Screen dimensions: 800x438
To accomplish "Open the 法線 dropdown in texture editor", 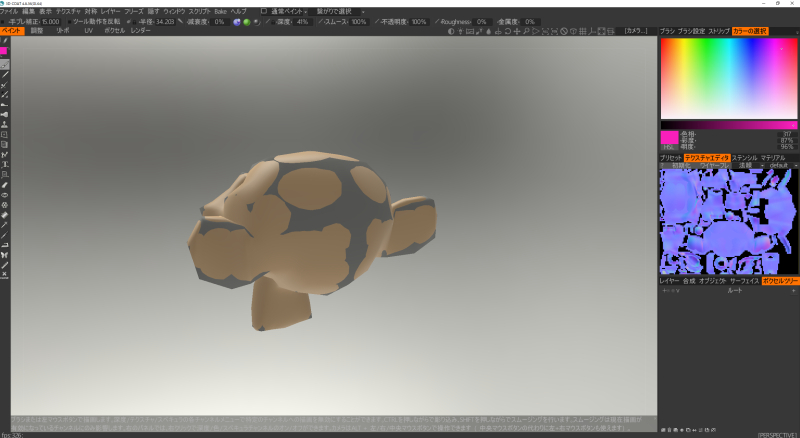I will (x=746, y=165).
